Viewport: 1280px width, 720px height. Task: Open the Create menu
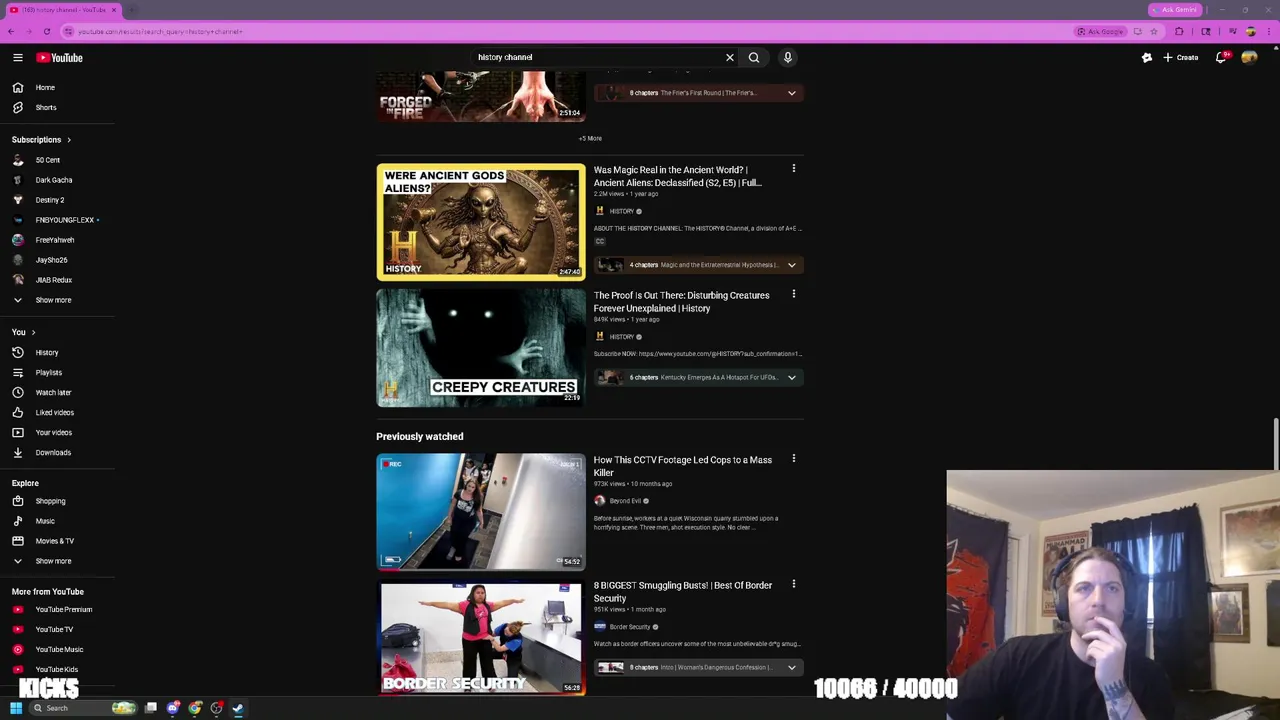click(x=1180, y=58)
